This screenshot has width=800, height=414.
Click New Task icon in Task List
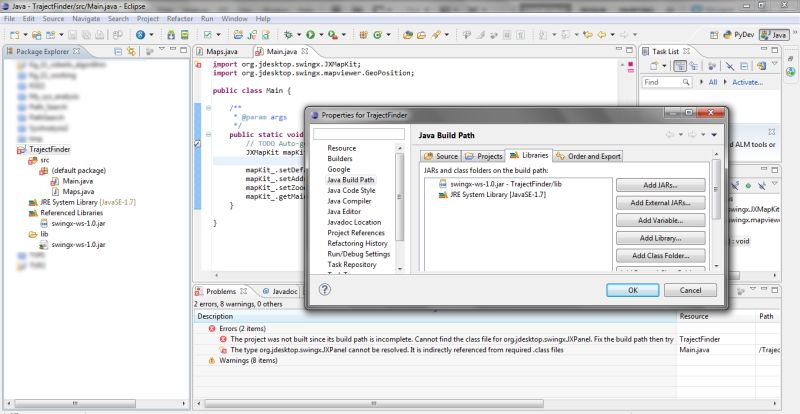tap(654, 66)
